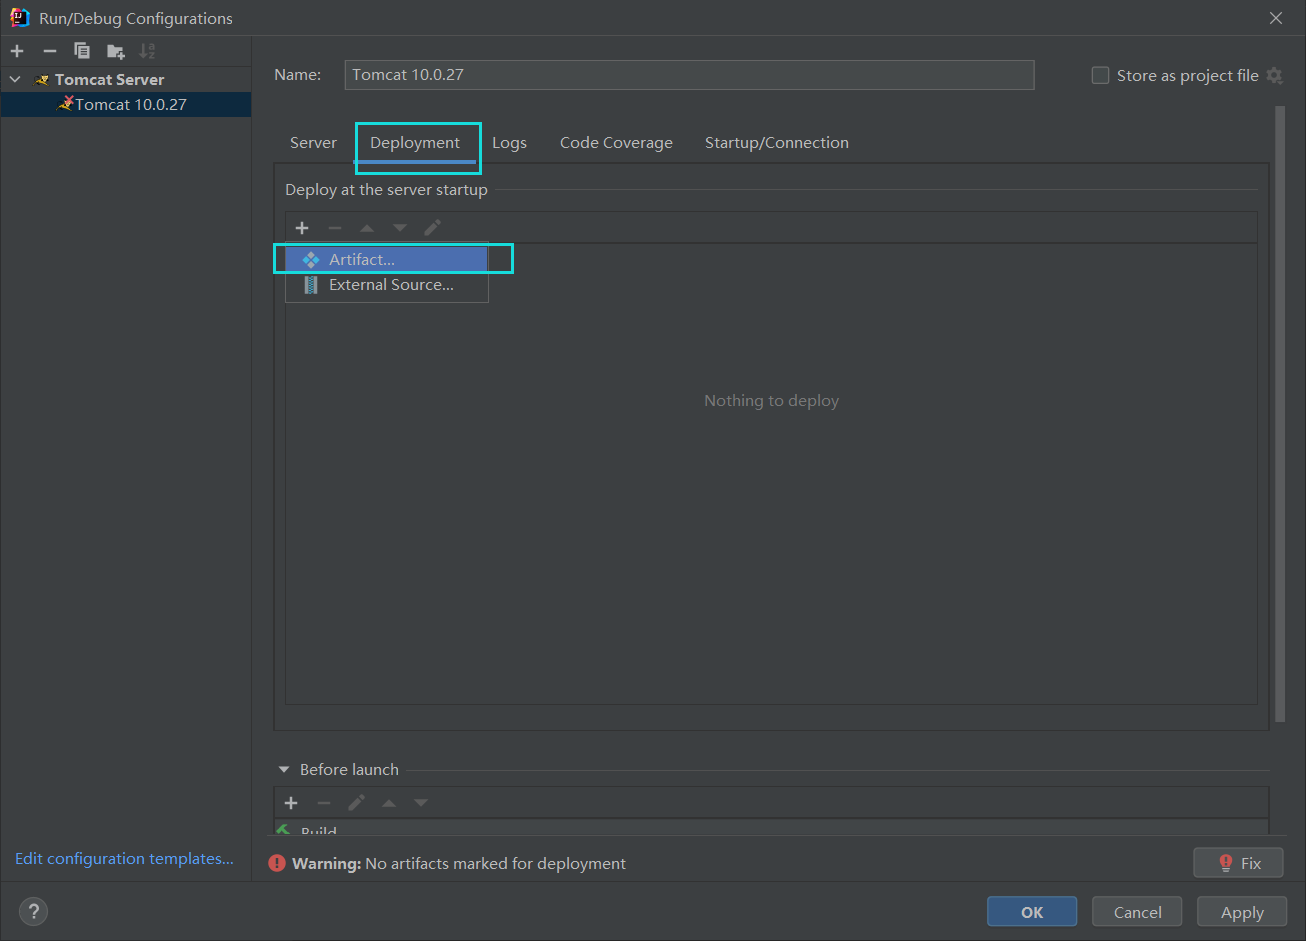This screenshot has height=941, width=1306.
Task: Confirm with the OK button
Action: coord(1032,912)
